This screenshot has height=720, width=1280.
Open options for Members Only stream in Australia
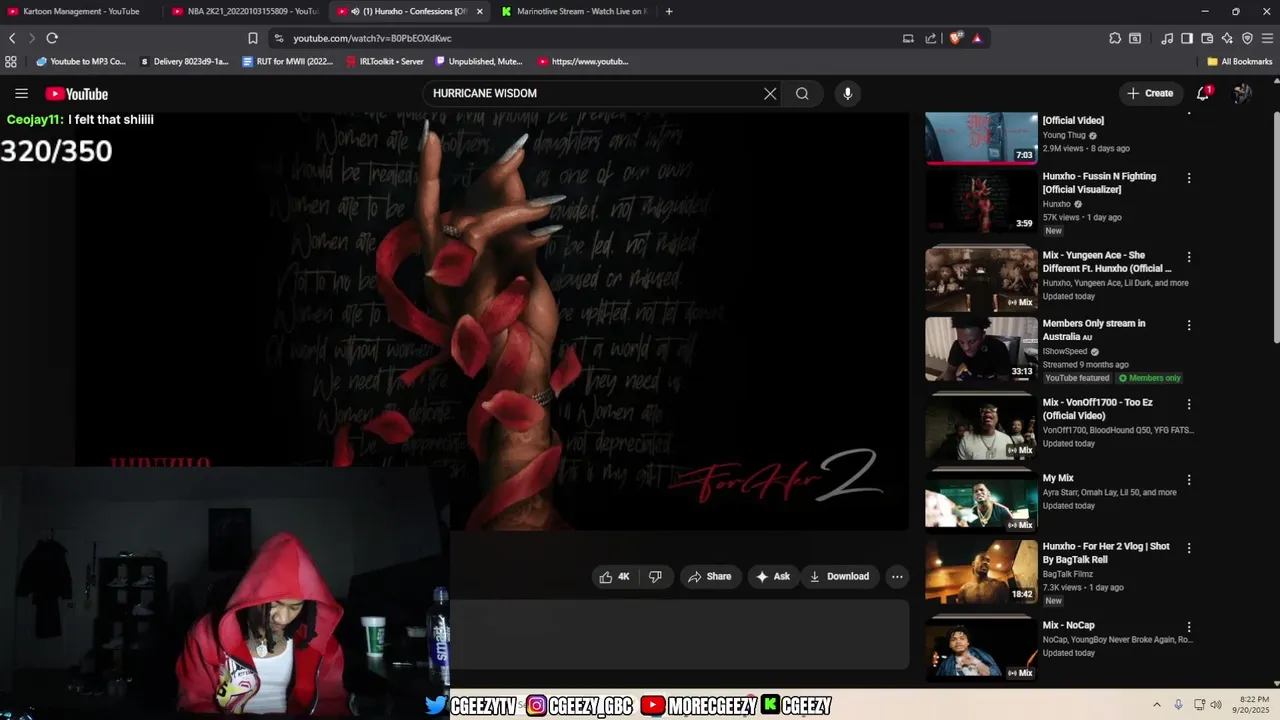point(1189,325)
